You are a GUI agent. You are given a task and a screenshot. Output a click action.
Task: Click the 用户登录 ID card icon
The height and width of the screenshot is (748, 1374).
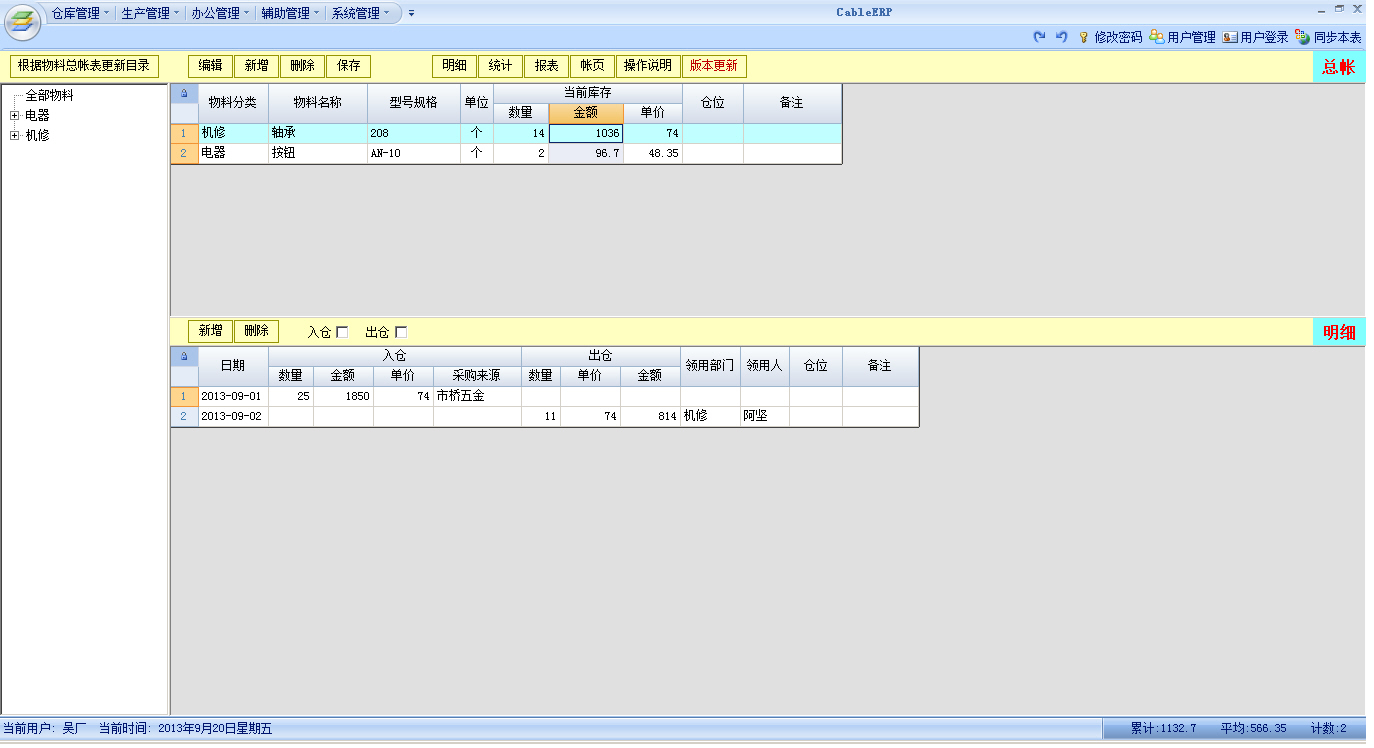(1229, 37)
